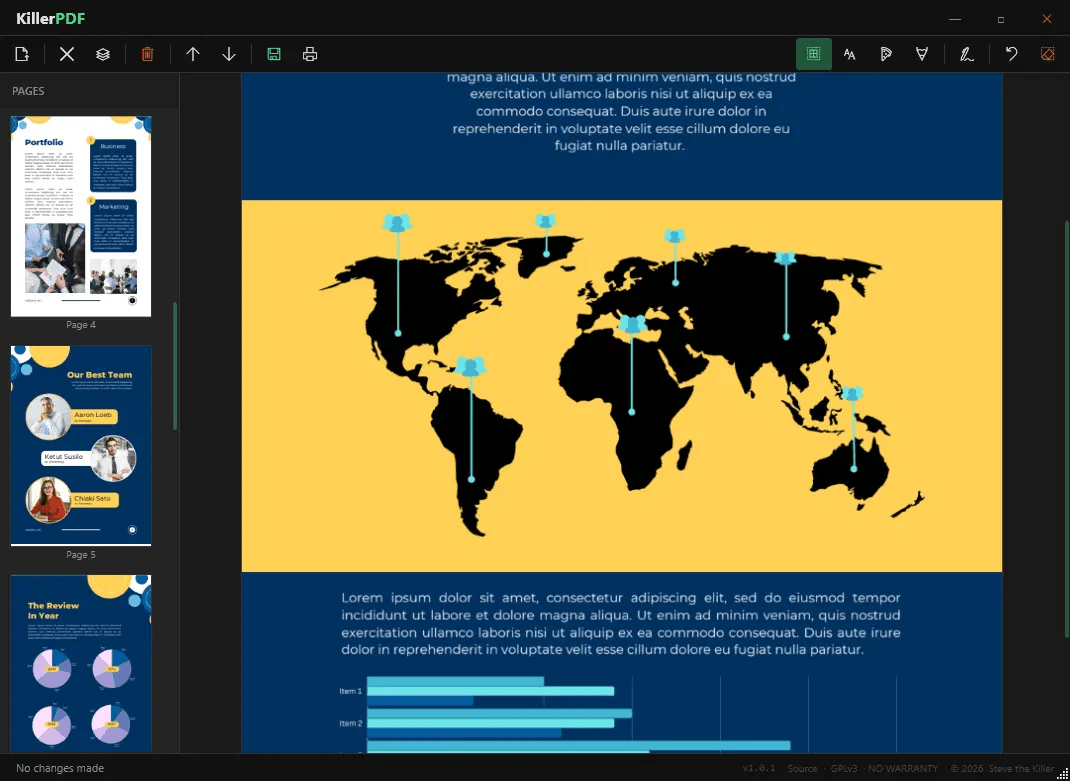Screen dimensions: 1070x781
Task: Select the Page 5 Our Best Team thumbnail
Action: [x=81, y=445]
